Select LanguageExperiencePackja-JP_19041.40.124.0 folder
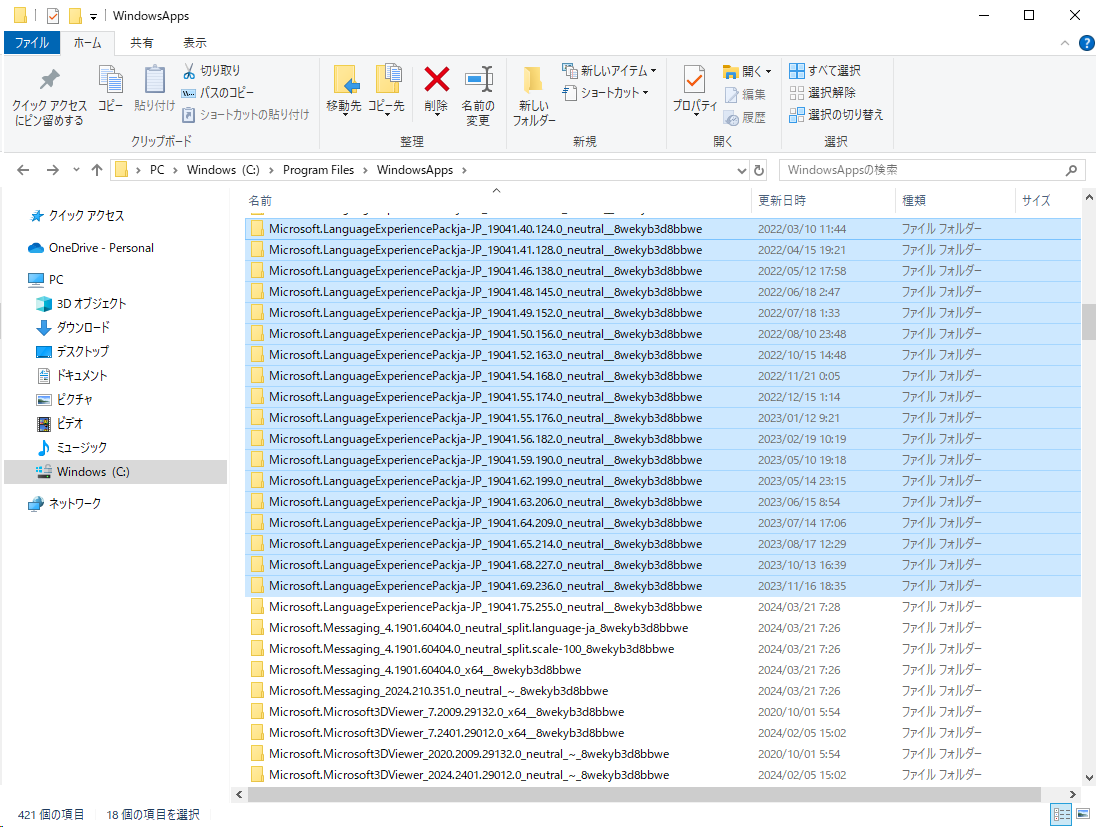The image size is (1096, 827). click(663, 229)
